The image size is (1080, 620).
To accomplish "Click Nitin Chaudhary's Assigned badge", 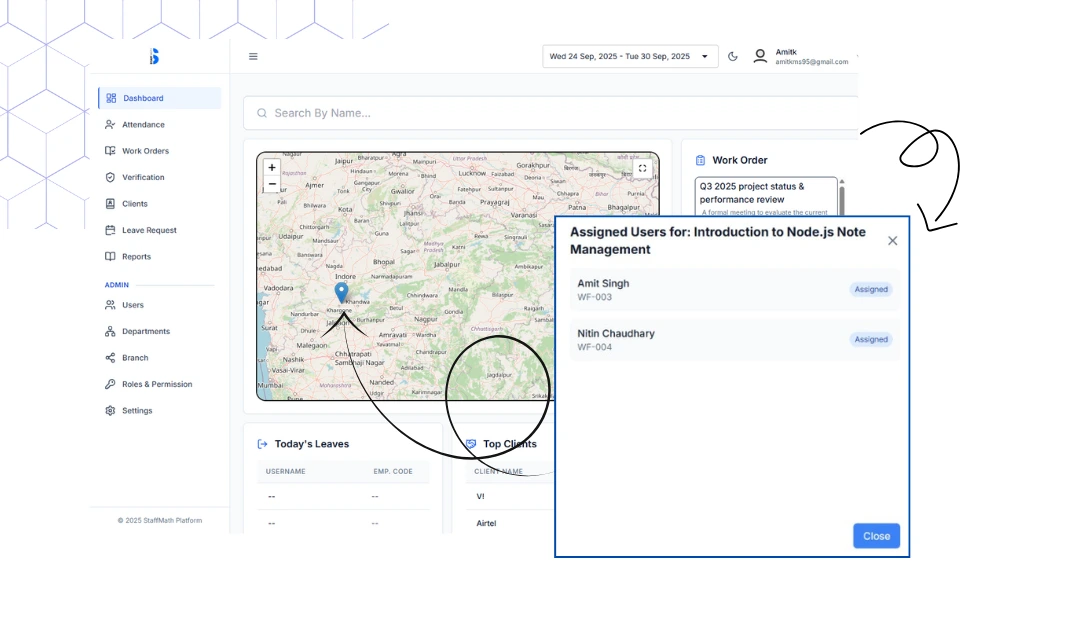I will click(871, 340).
